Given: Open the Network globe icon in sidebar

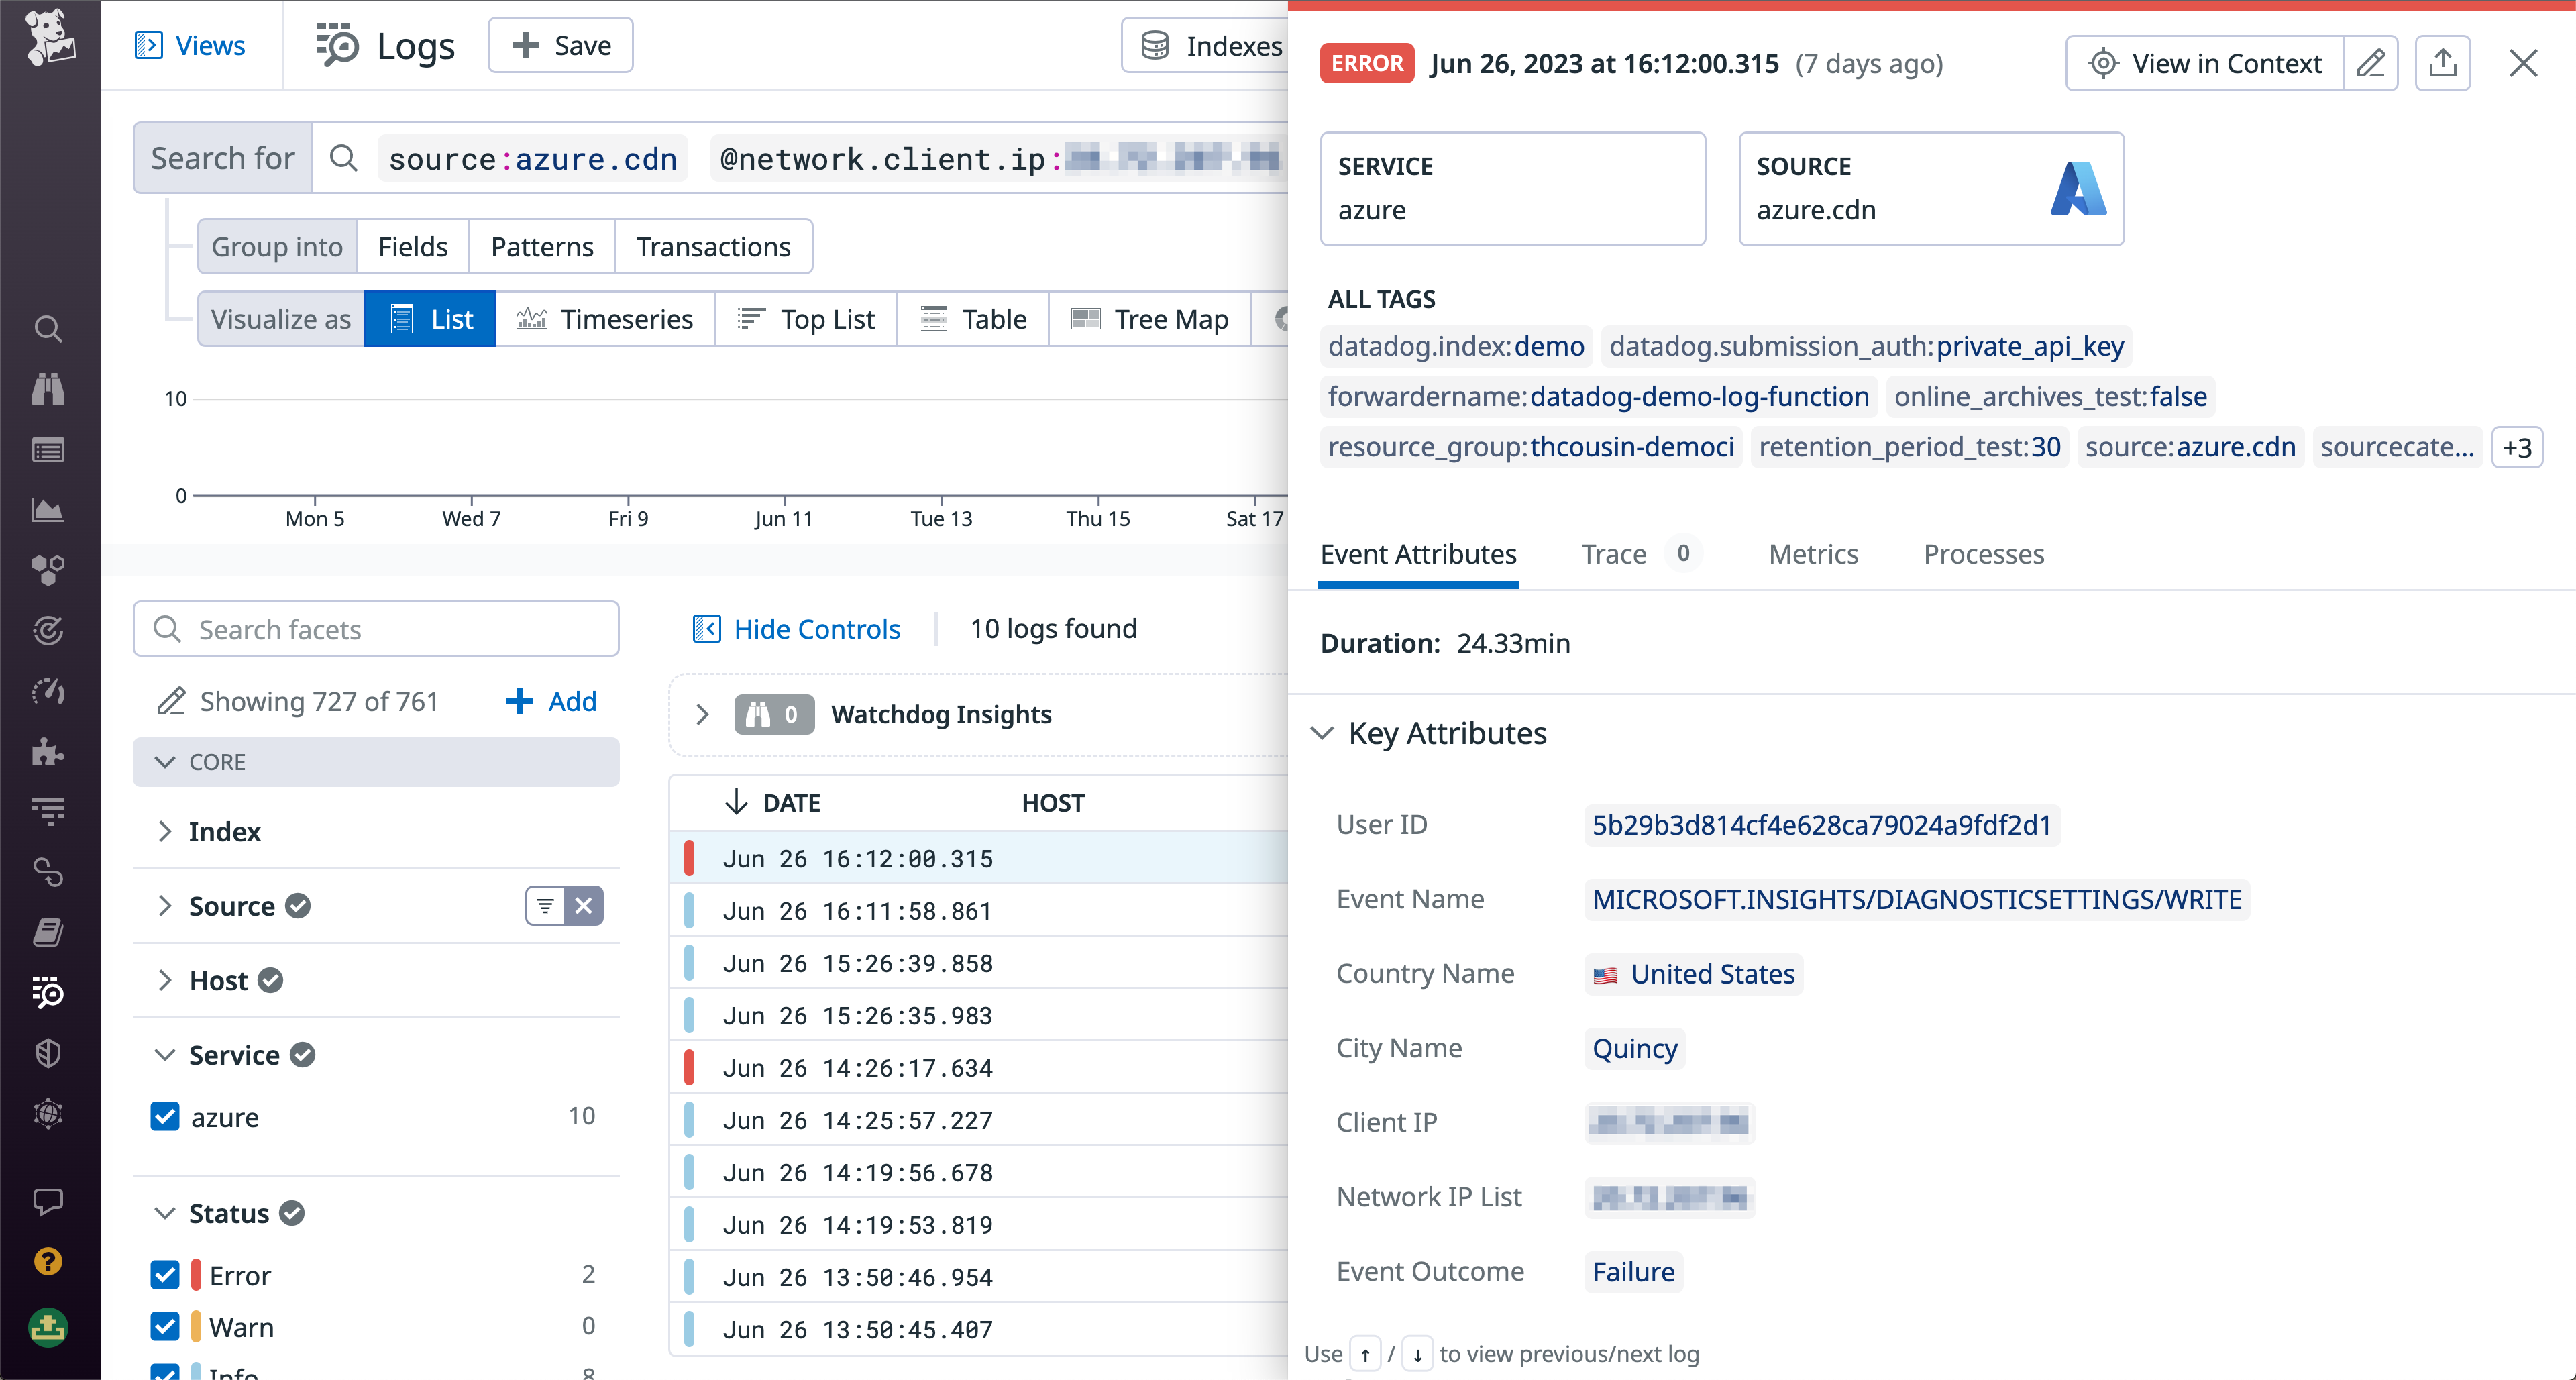Looking at the screenshot, I should 48,1113.
